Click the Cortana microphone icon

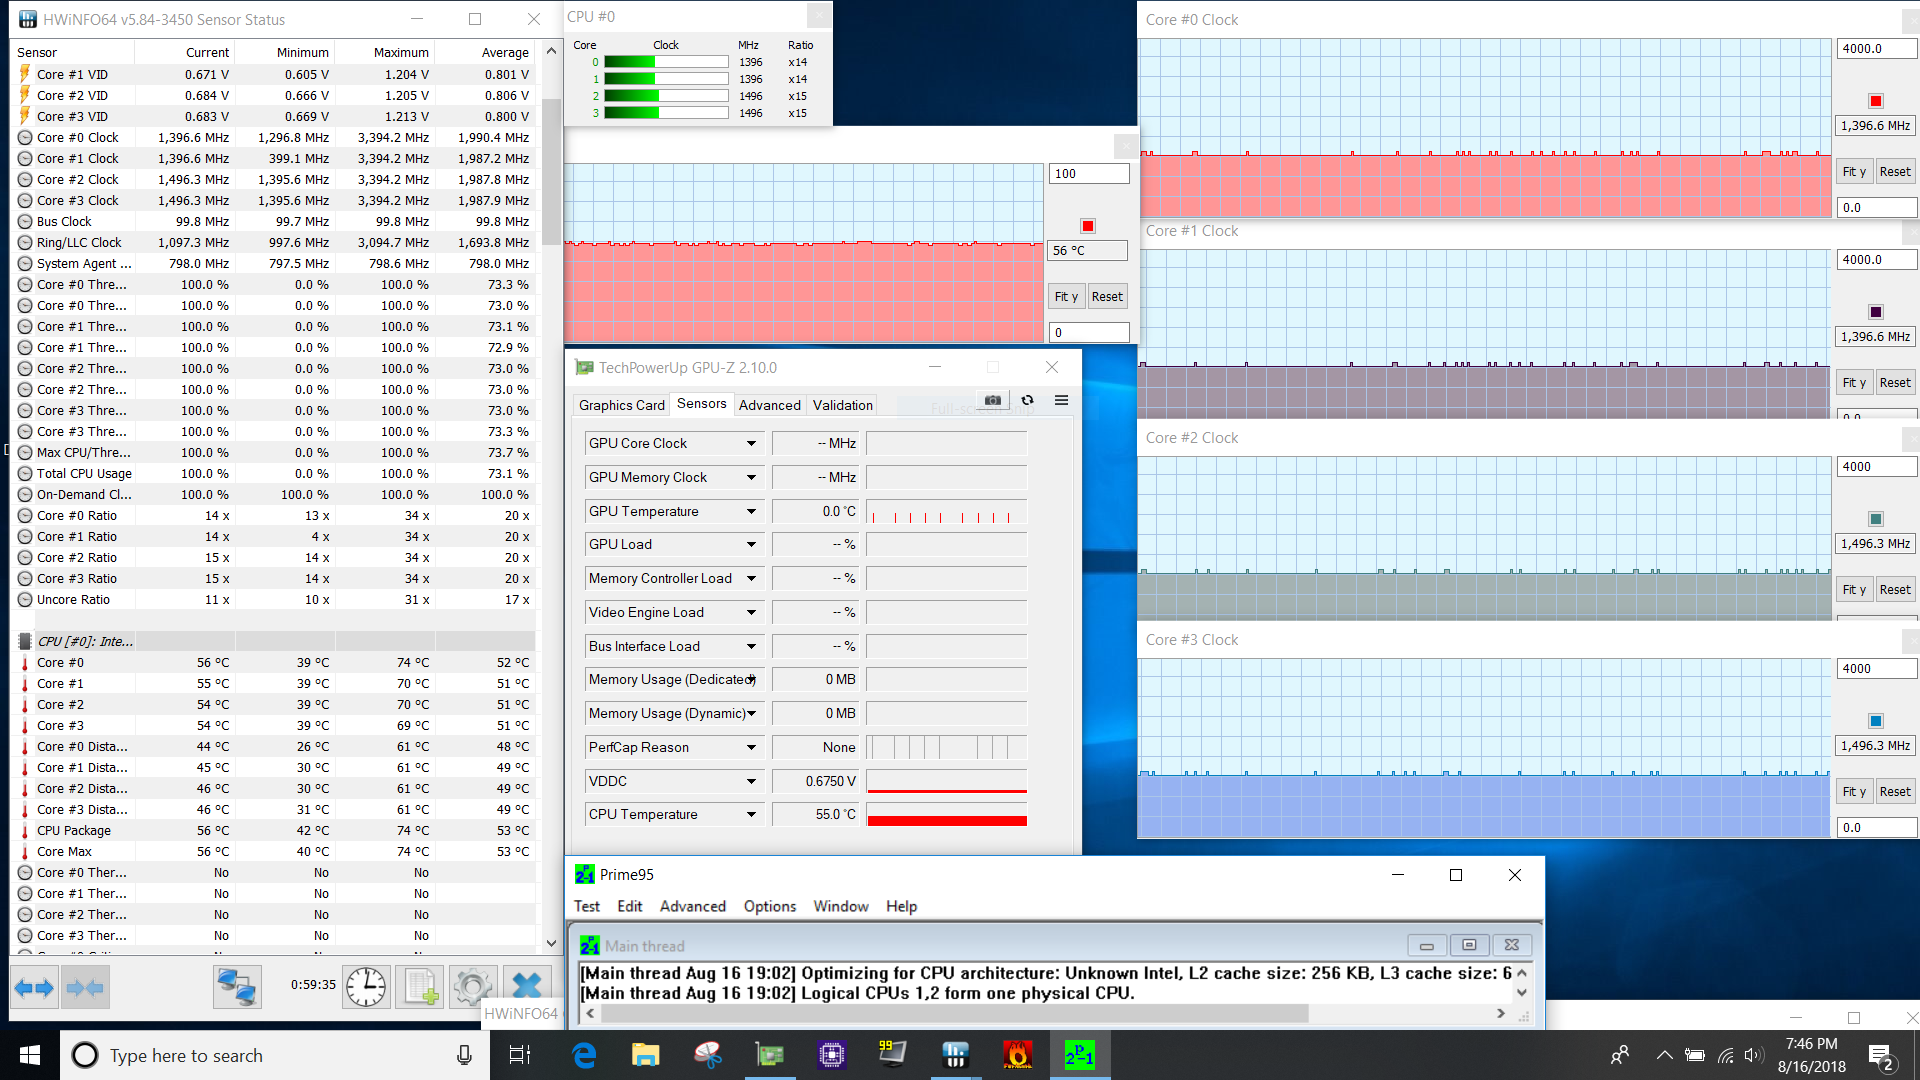pyautogui.click(x=464, y=1055)
